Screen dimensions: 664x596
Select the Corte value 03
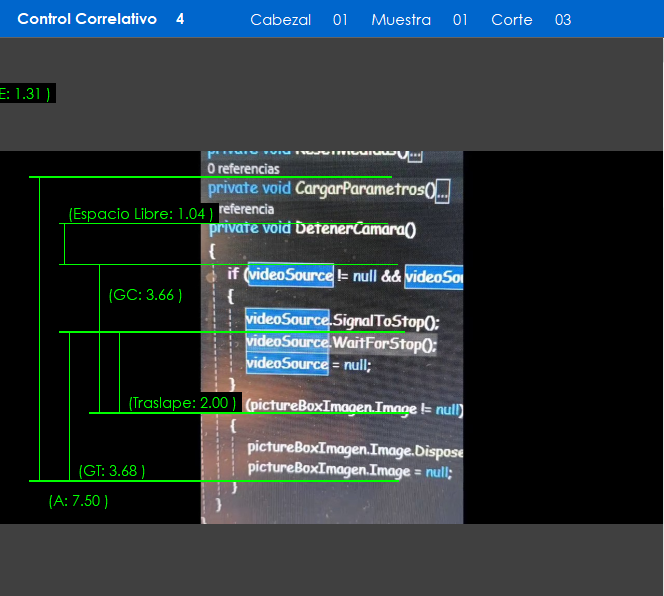point(563,20)
